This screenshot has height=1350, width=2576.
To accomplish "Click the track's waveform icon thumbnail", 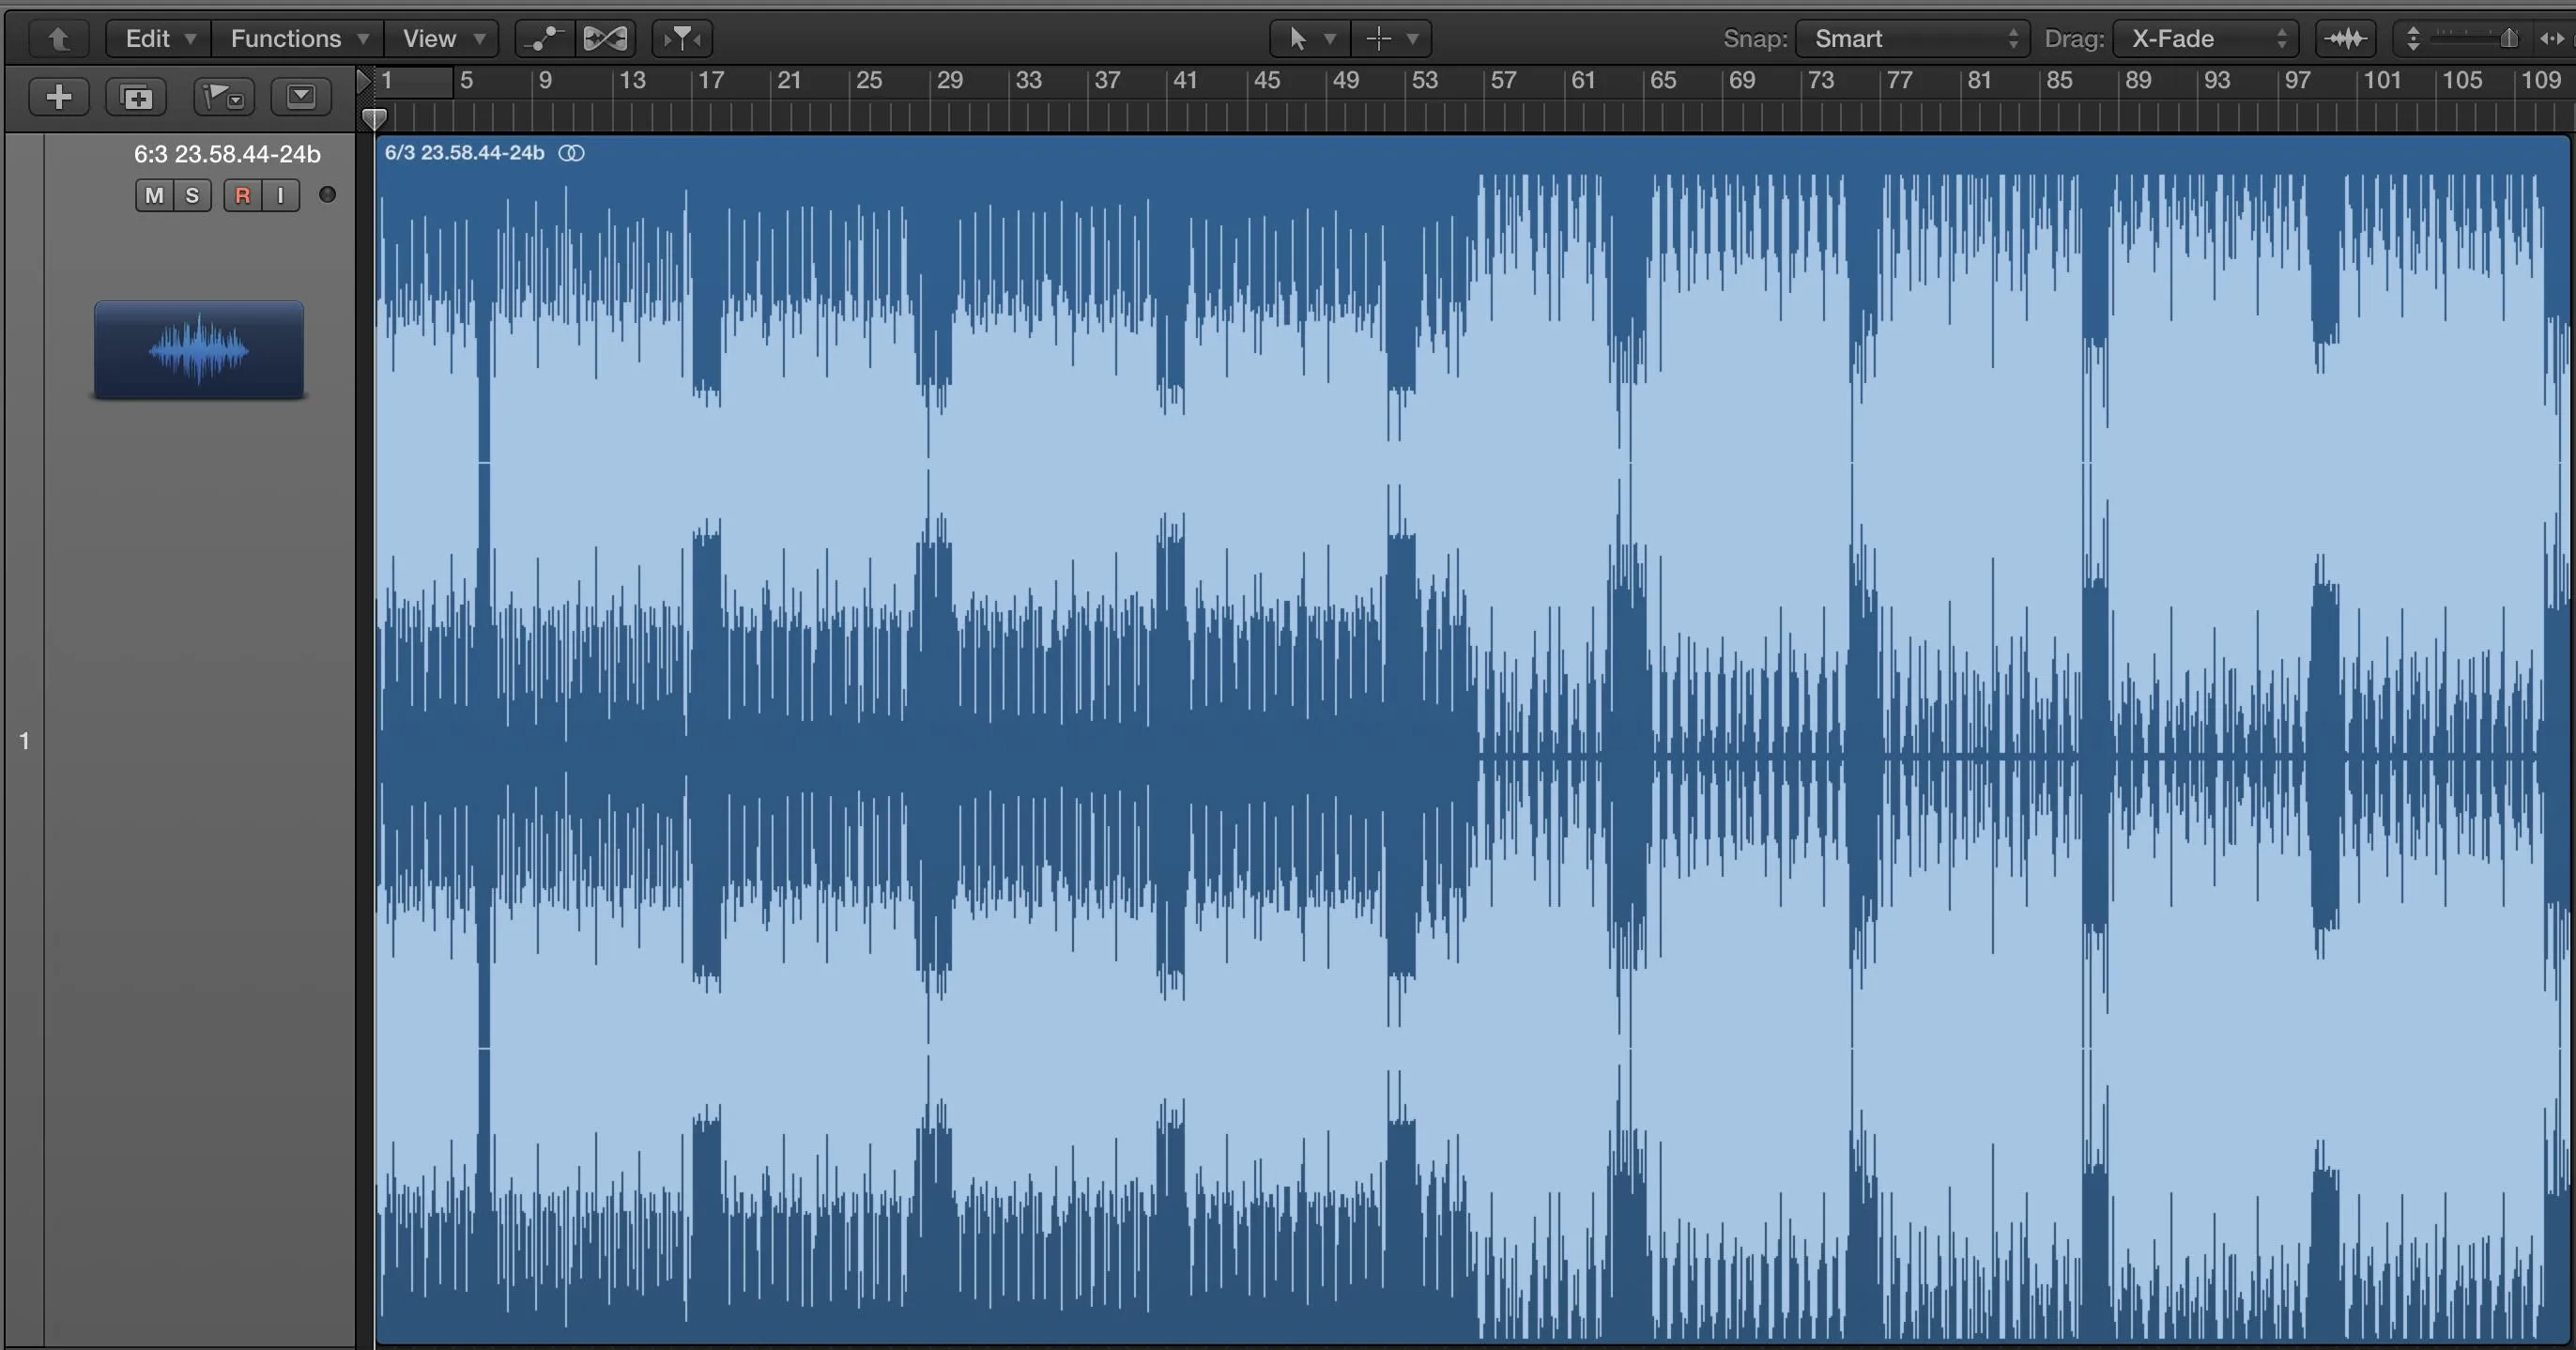I will (x=199, y=350).
